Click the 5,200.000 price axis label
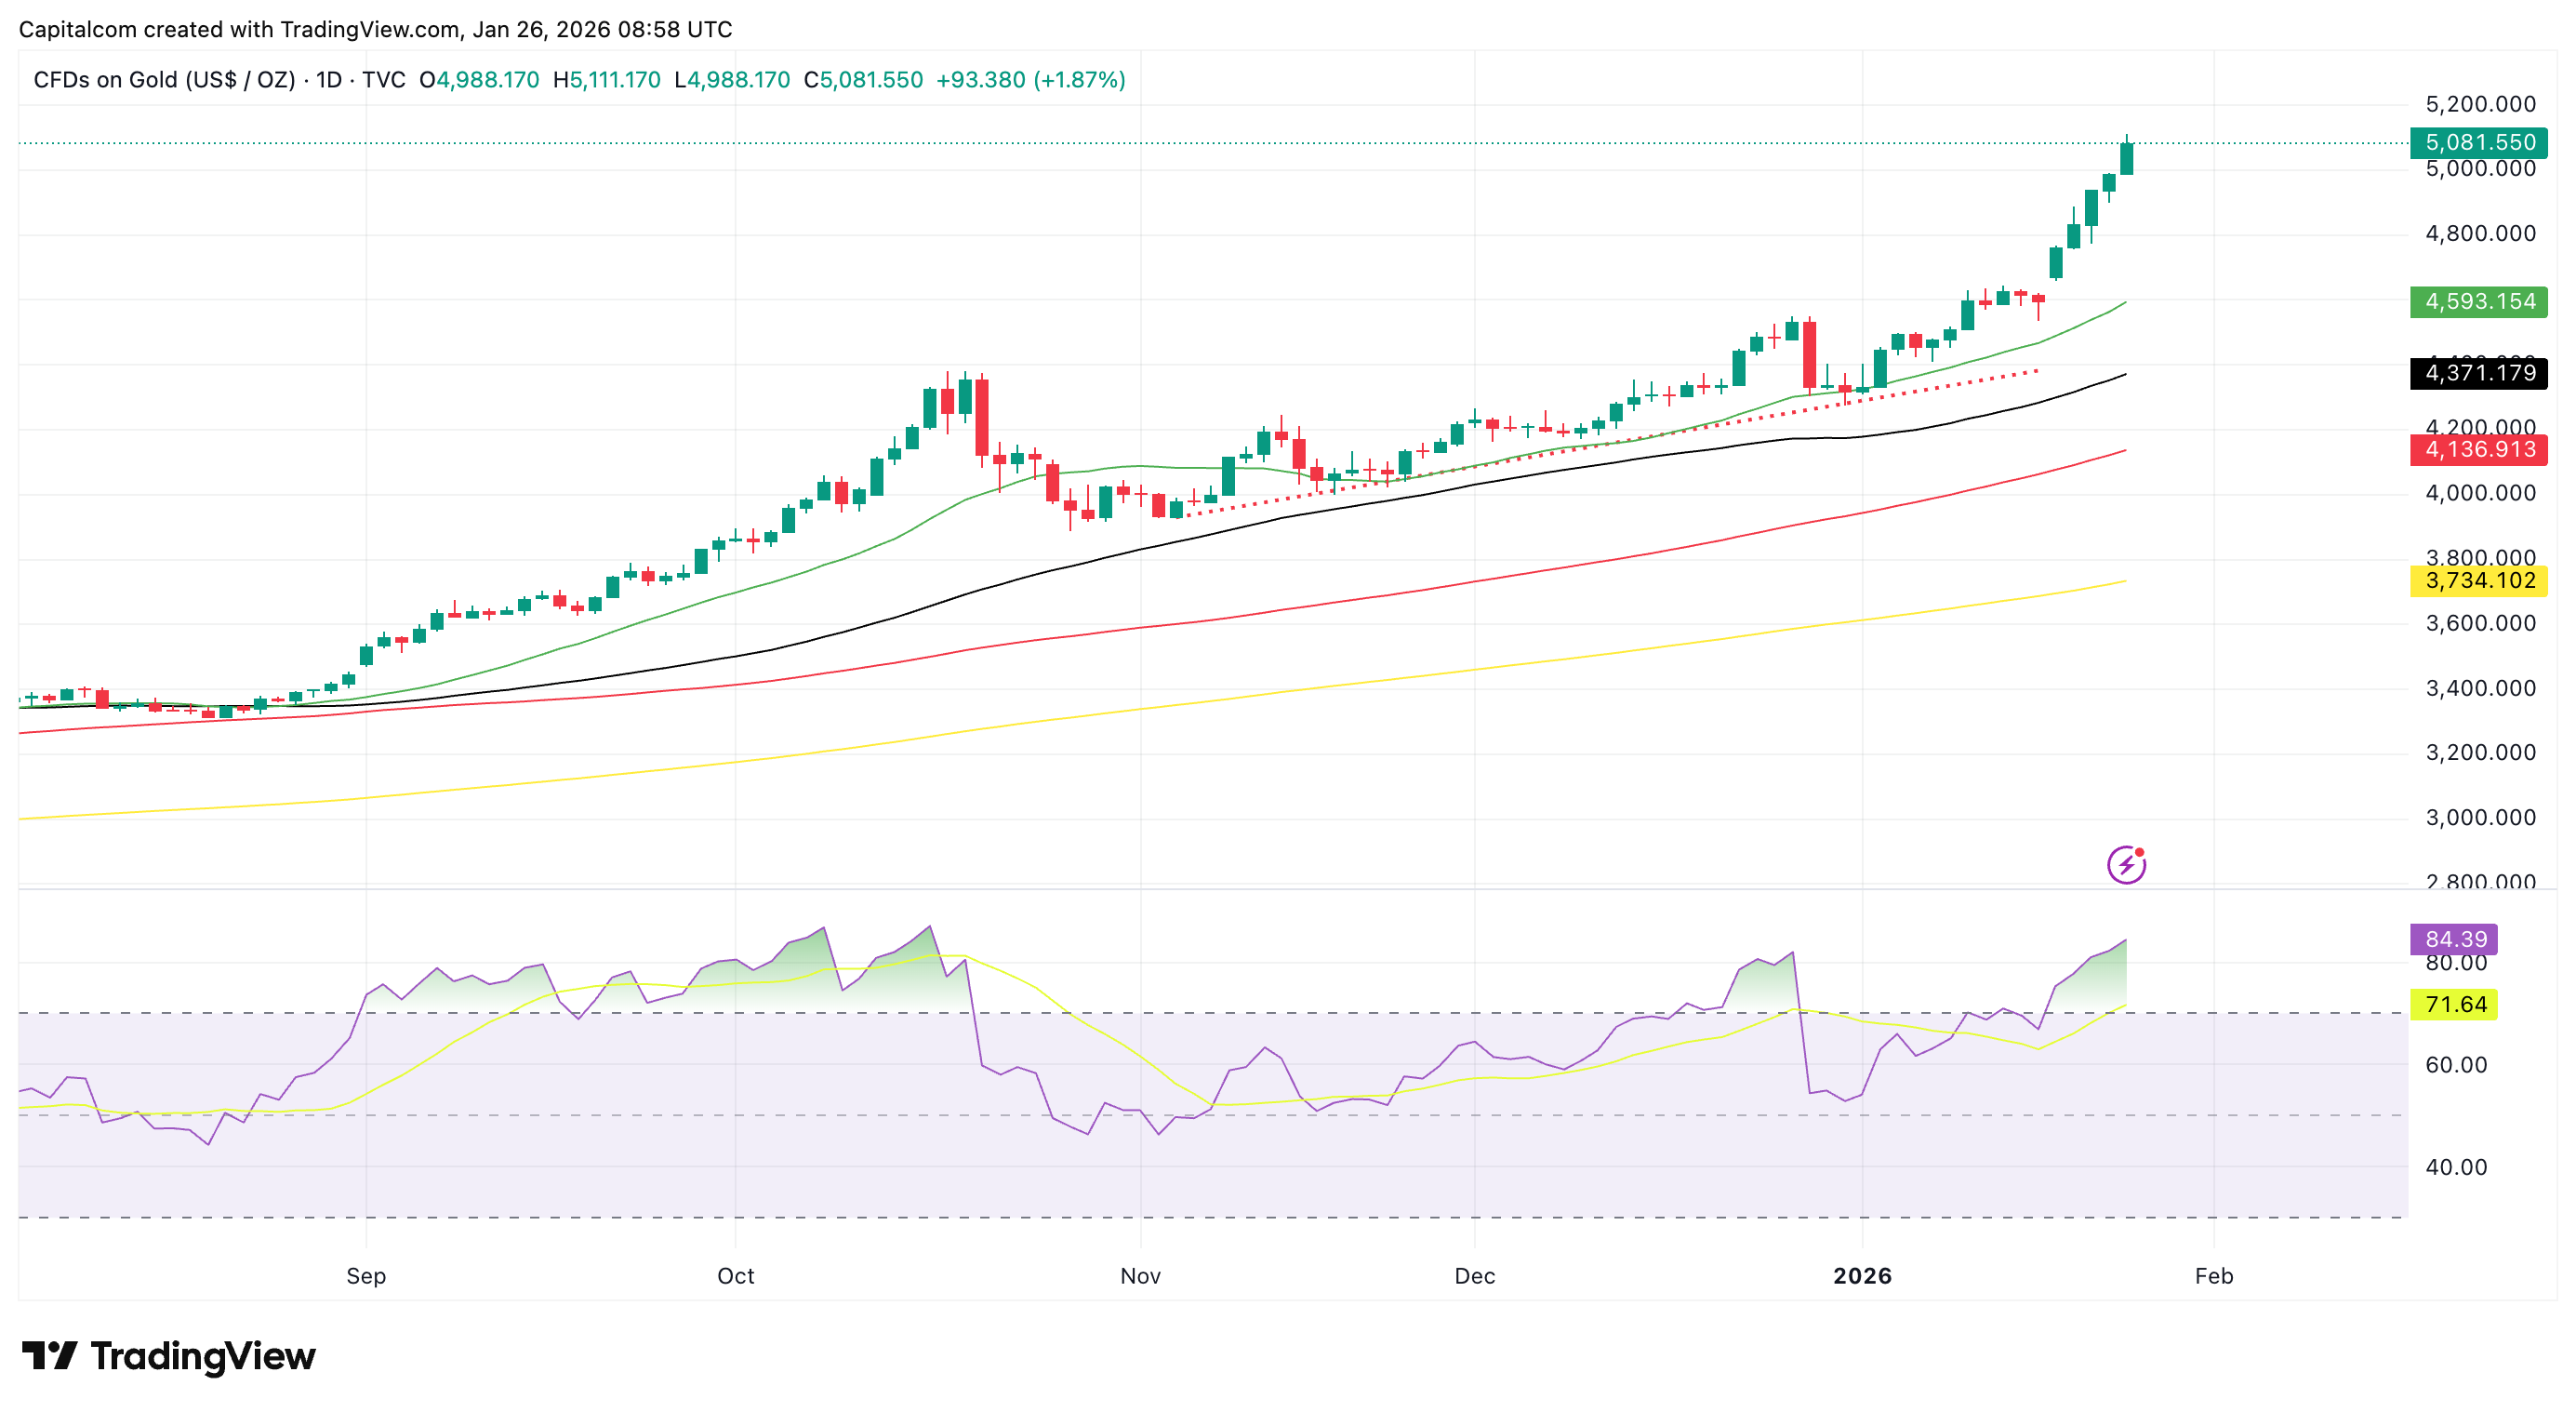2576x1412 pixels. click(2480, 104)
